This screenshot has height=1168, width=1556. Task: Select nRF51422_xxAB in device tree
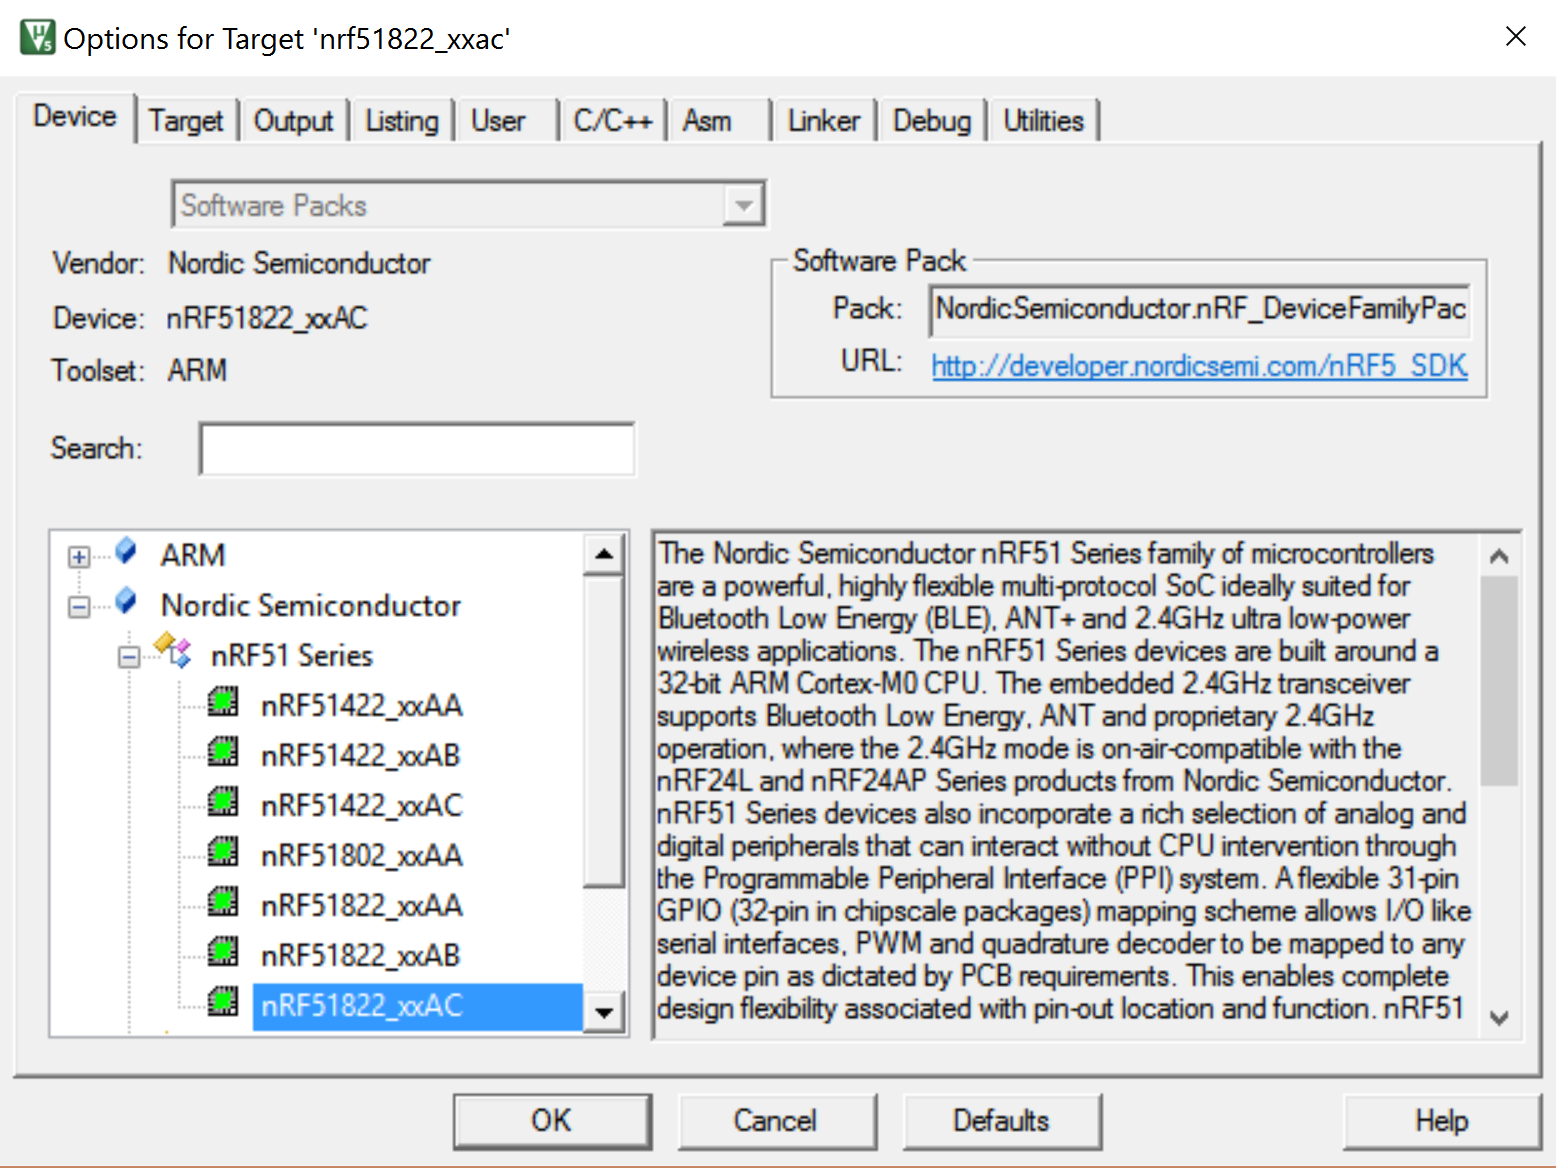coord(360,756)
